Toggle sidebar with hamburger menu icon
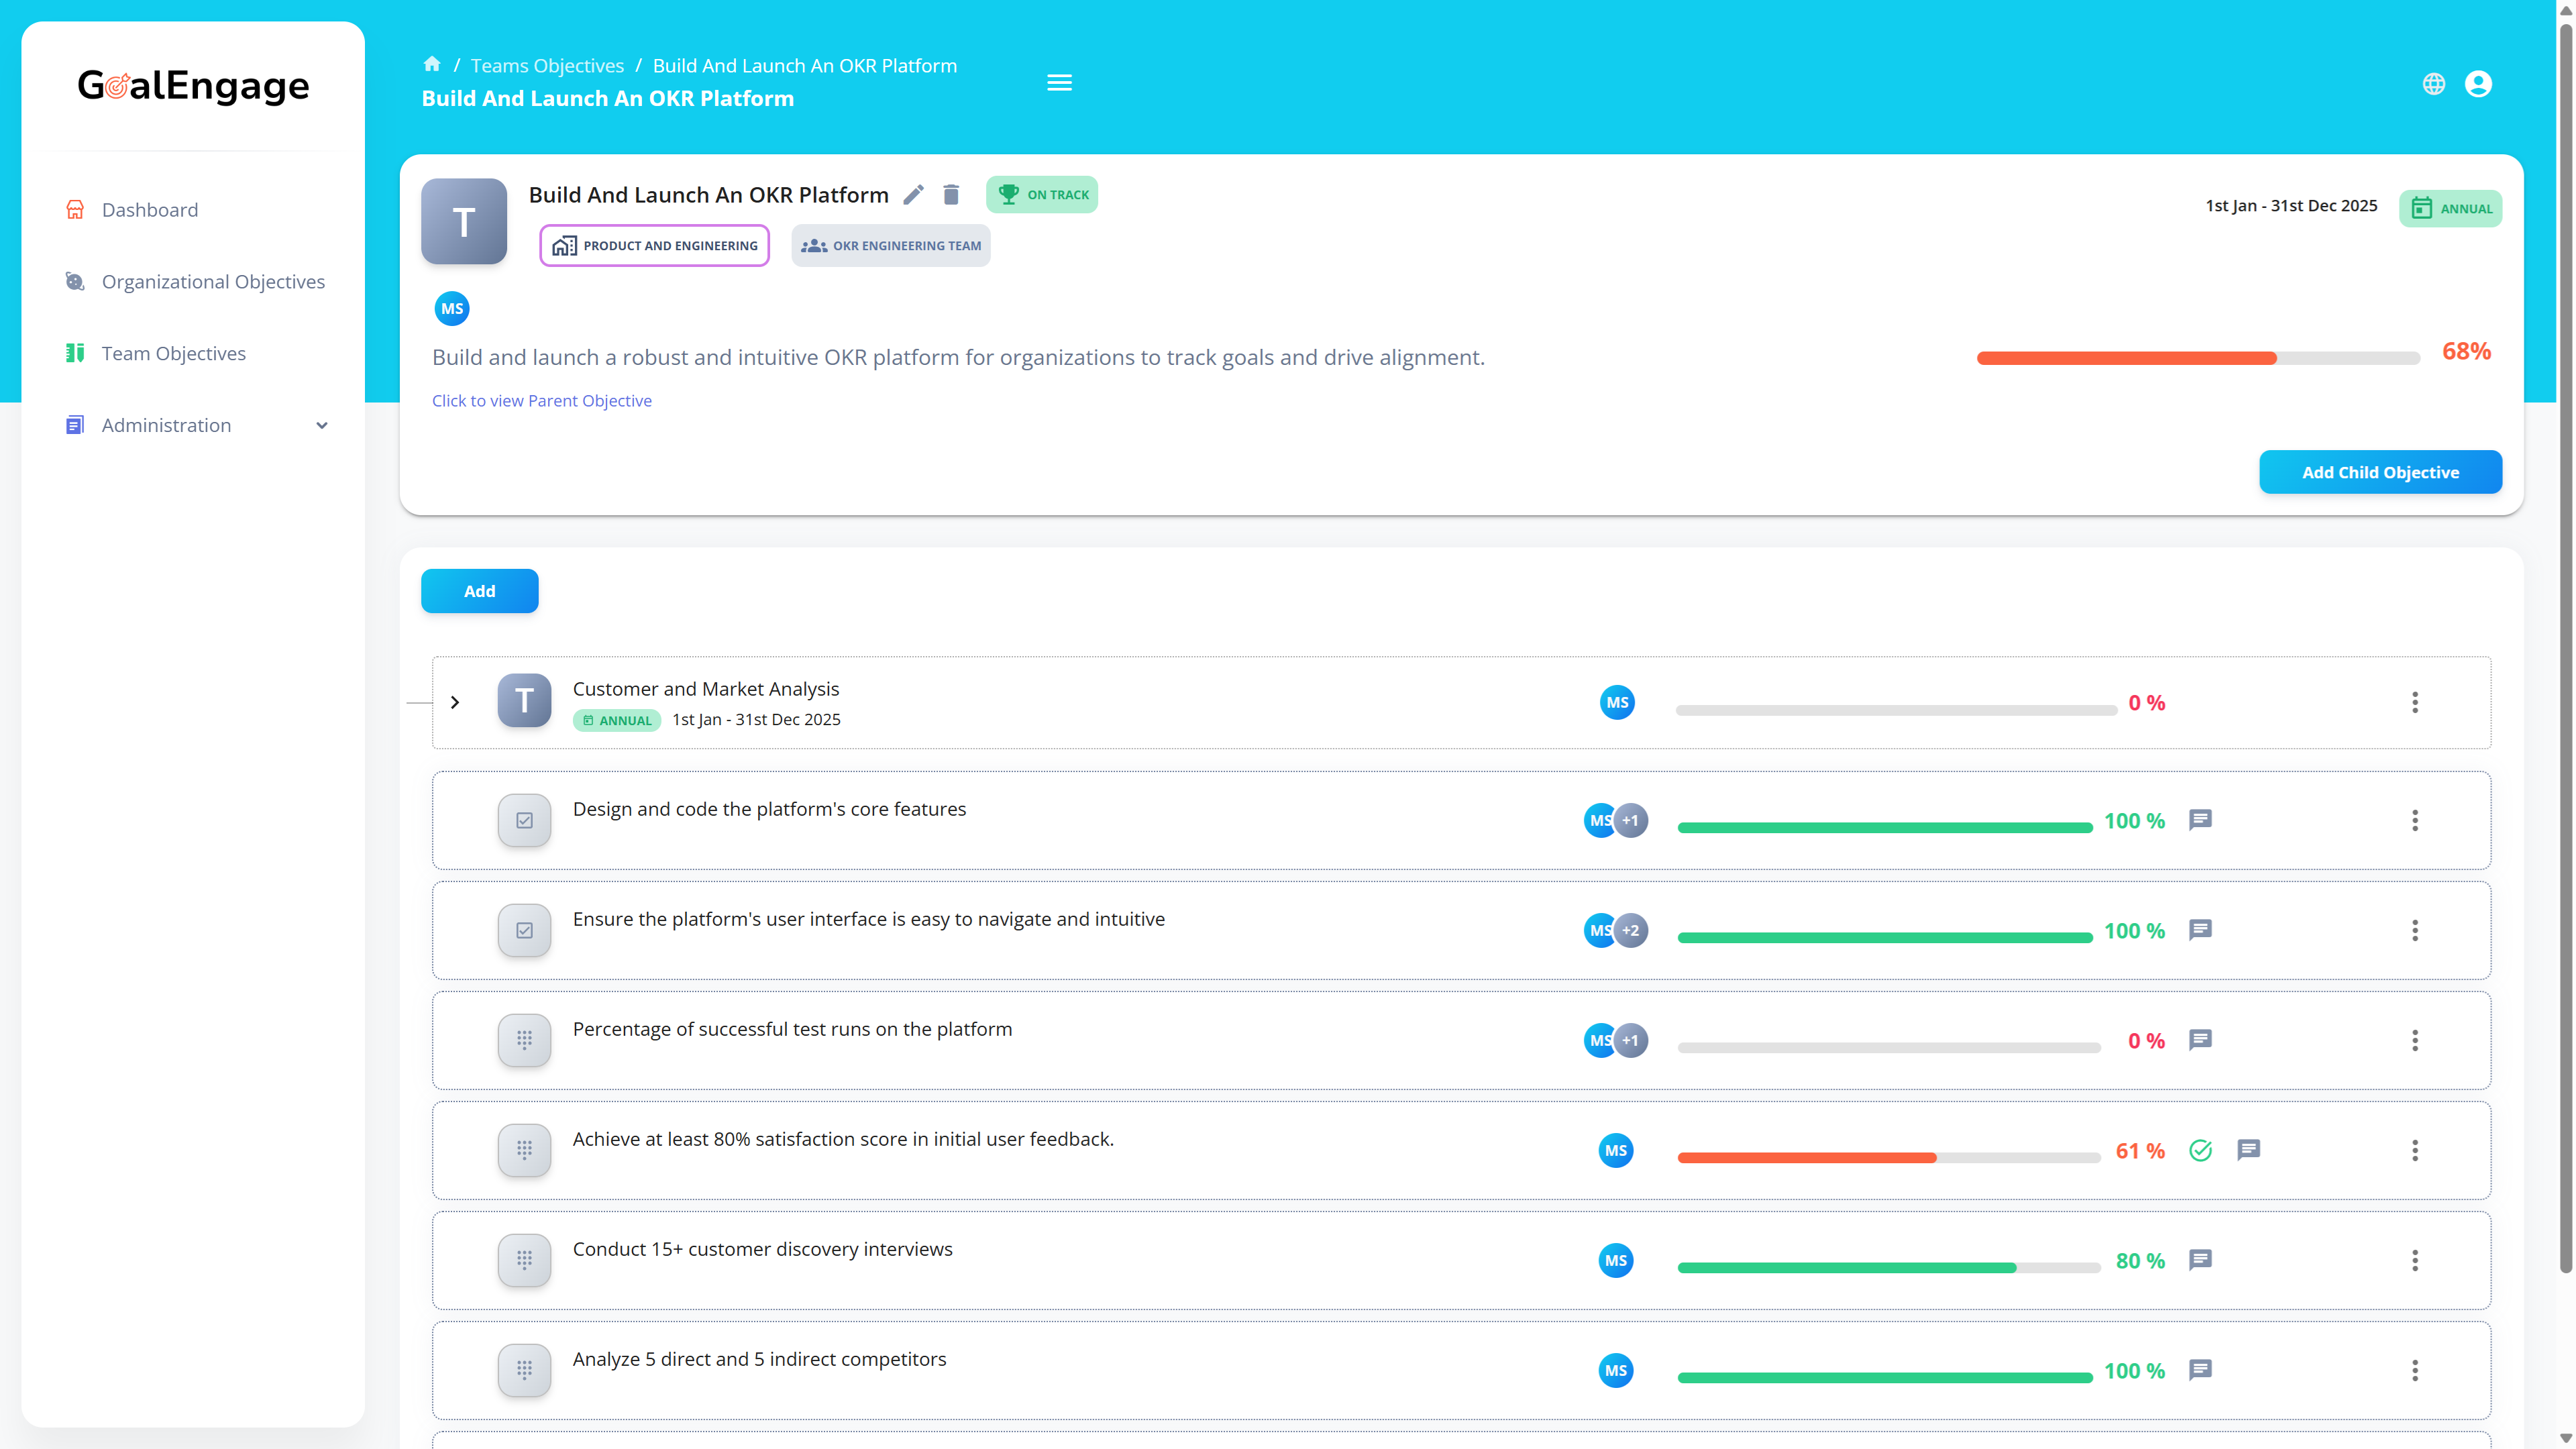Screen dimensions: 2576x1449 tap(1059, 83)
